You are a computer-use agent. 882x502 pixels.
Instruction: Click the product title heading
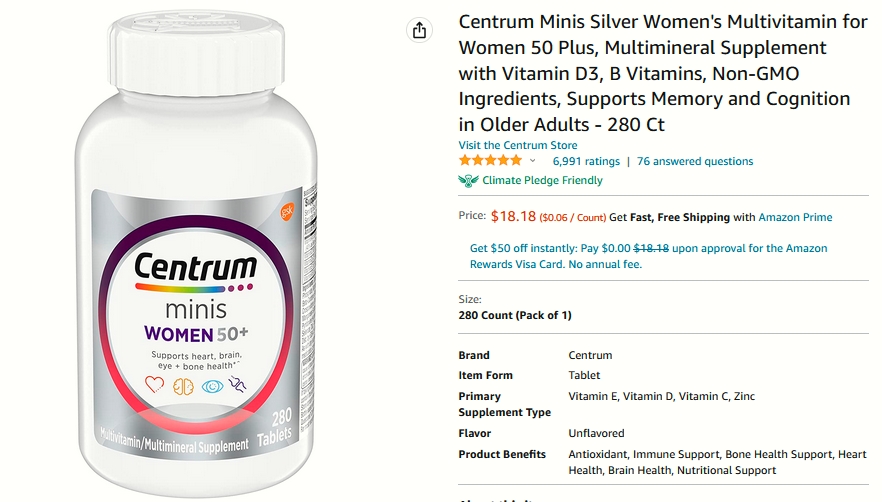click(x=663, y=73)
